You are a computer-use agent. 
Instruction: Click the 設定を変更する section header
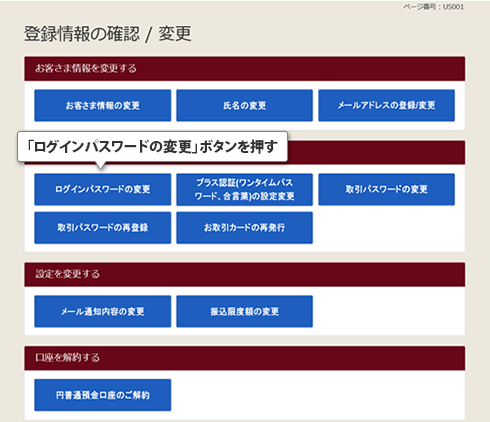(245, 274)
